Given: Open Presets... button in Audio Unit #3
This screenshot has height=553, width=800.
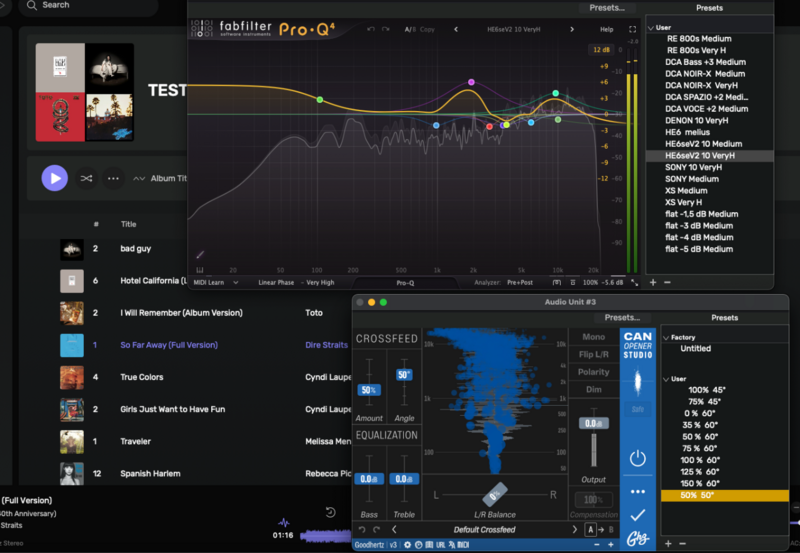Looking at the screenshot, I should (622, 317).
